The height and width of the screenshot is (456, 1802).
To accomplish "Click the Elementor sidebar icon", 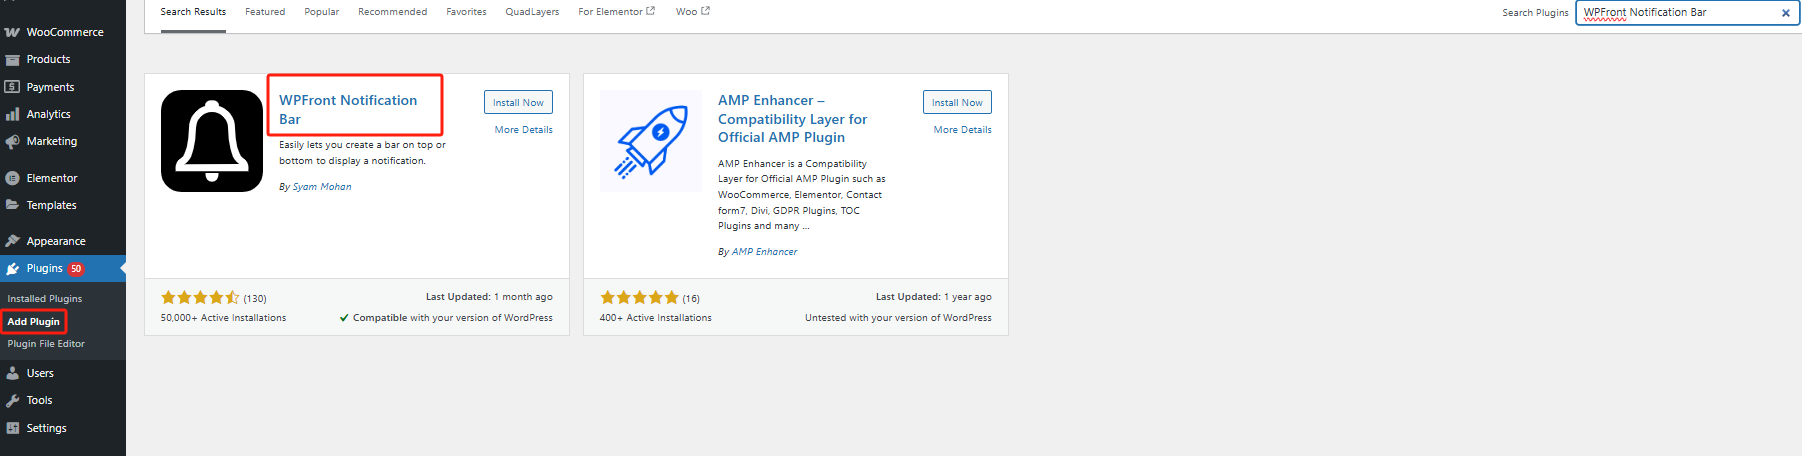I will 12,179.
